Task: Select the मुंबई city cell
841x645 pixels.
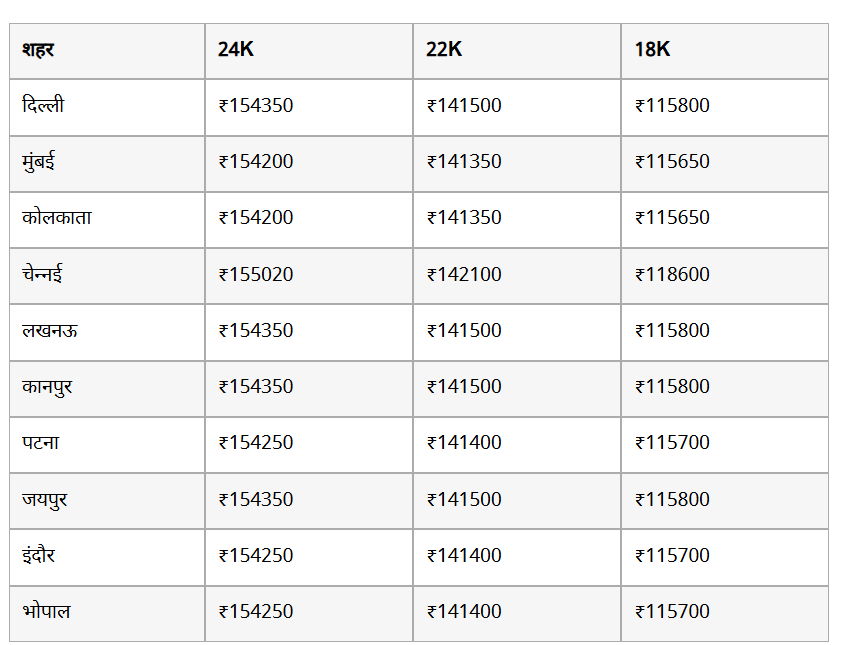Action: click(x=38, y=161)
